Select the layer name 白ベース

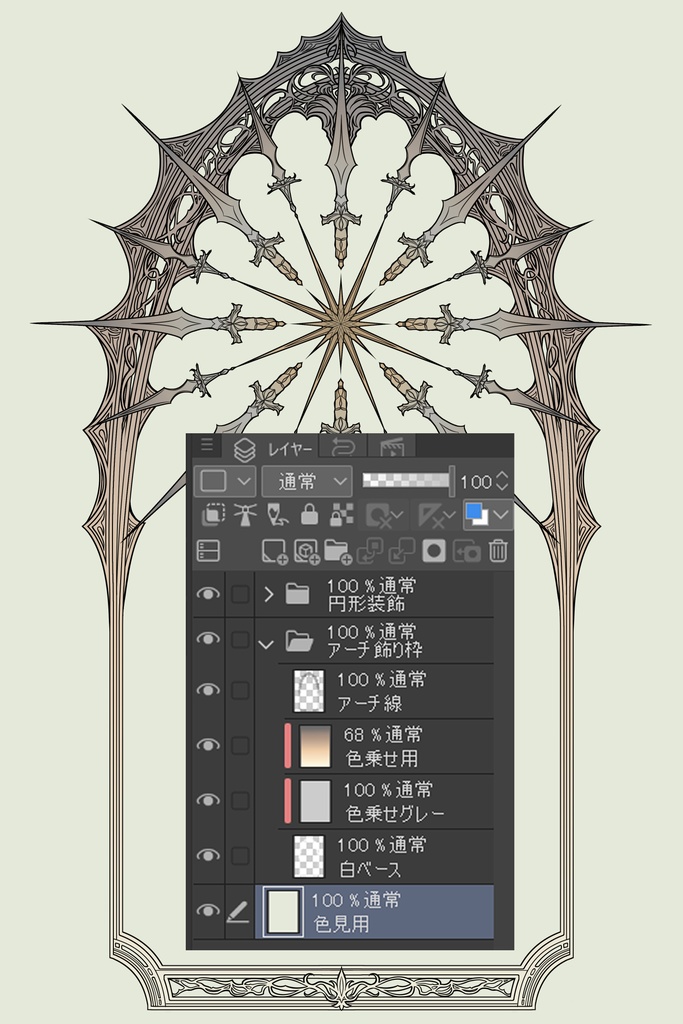pyautogui.click(x=370, y=869)
